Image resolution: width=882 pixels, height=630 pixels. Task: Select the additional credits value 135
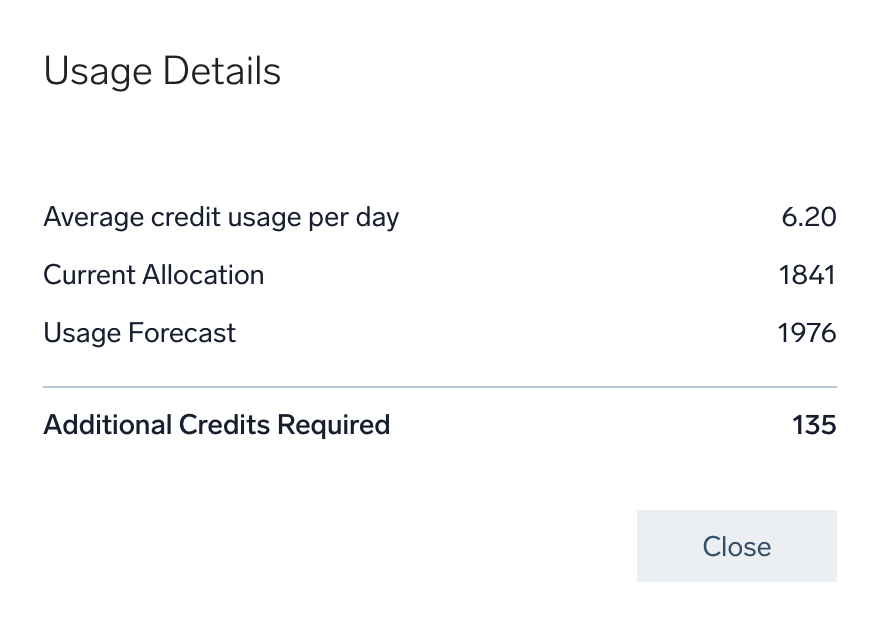click(813, 424)
